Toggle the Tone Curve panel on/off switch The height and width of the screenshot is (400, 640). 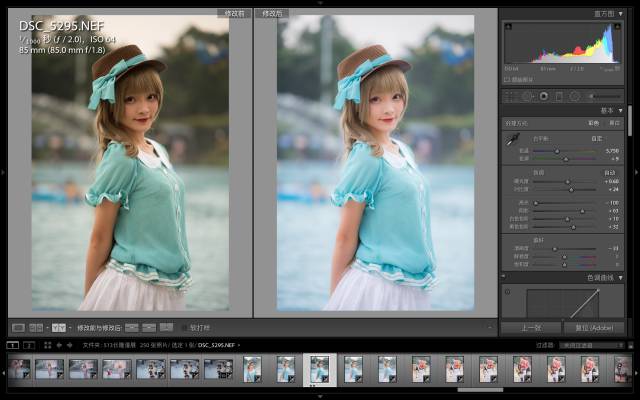504,277
